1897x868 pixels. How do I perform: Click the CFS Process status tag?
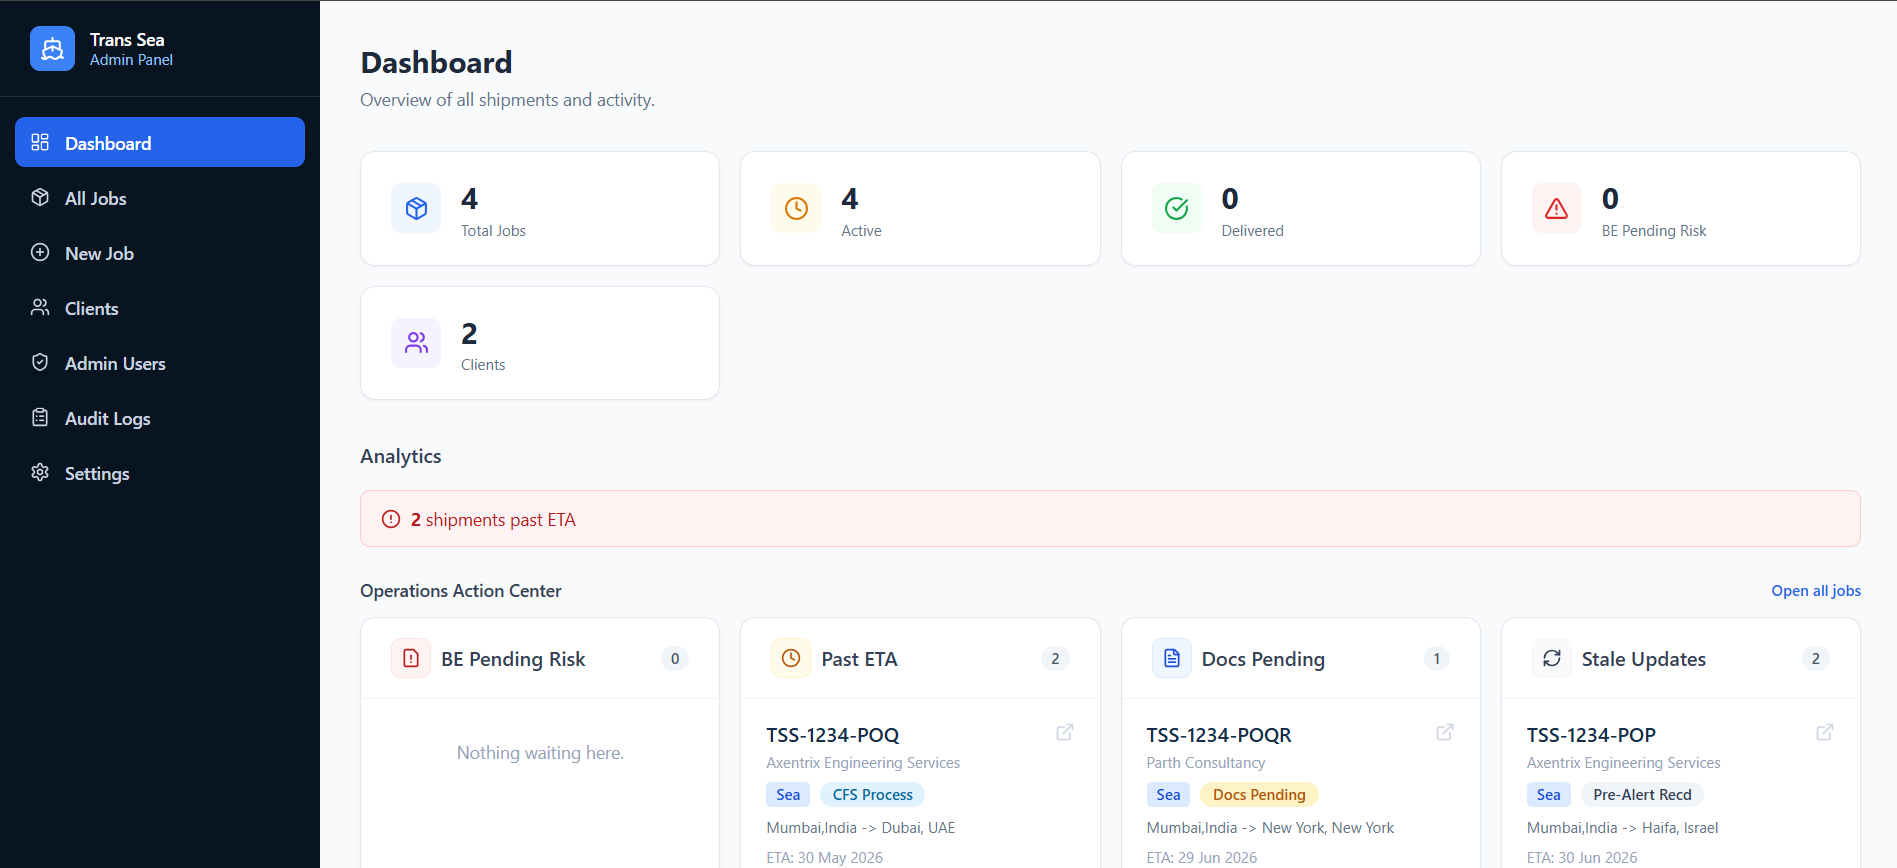pos(872,795)
